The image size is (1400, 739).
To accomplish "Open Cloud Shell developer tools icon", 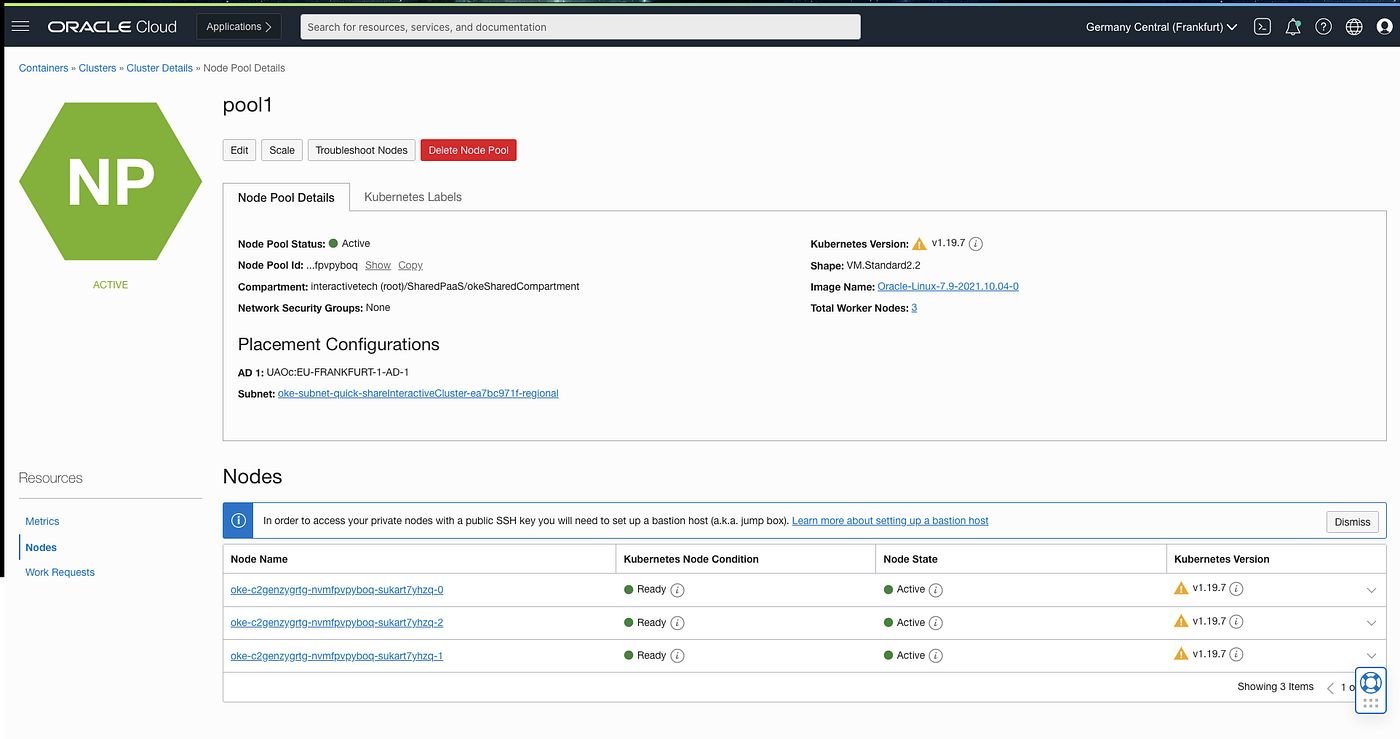I will tap(1262, 27).
